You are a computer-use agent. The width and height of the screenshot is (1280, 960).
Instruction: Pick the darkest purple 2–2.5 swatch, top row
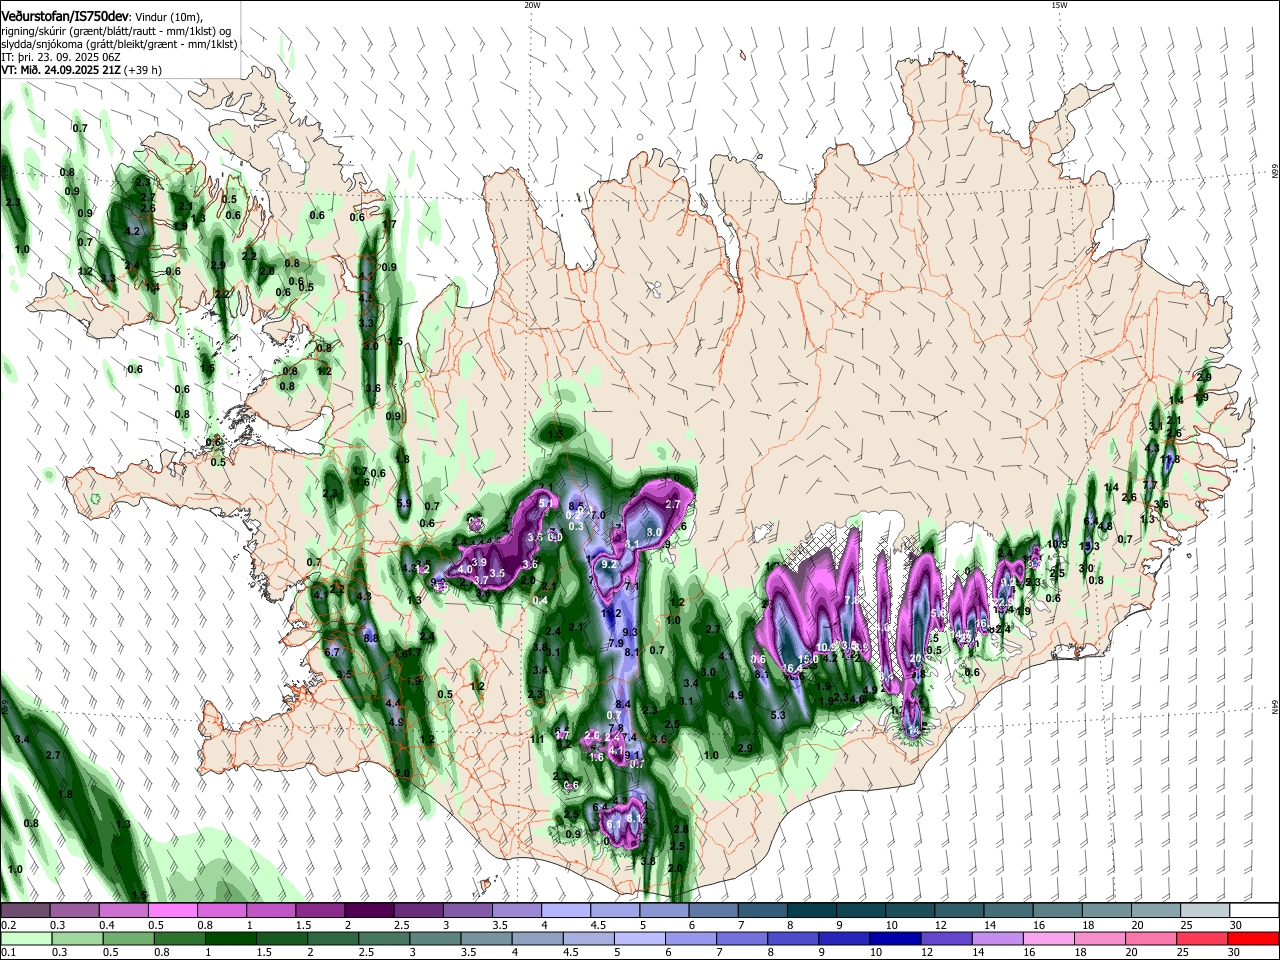tap(369, 911)
